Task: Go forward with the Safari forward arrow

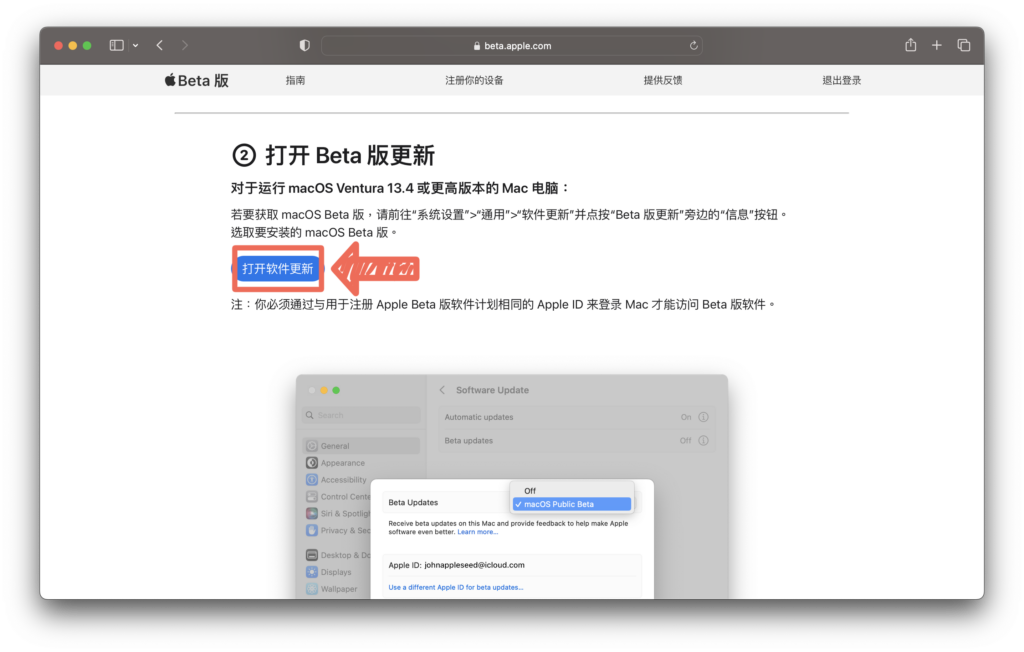Action: [x=185, y=45]
